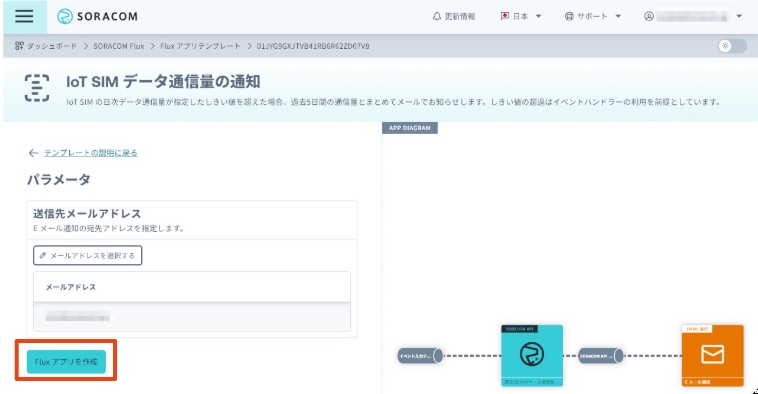Image resolution: width=758 pixels, height=394 pixels.
Task: Click the メールアドレス column header
Action: point(71,287)
